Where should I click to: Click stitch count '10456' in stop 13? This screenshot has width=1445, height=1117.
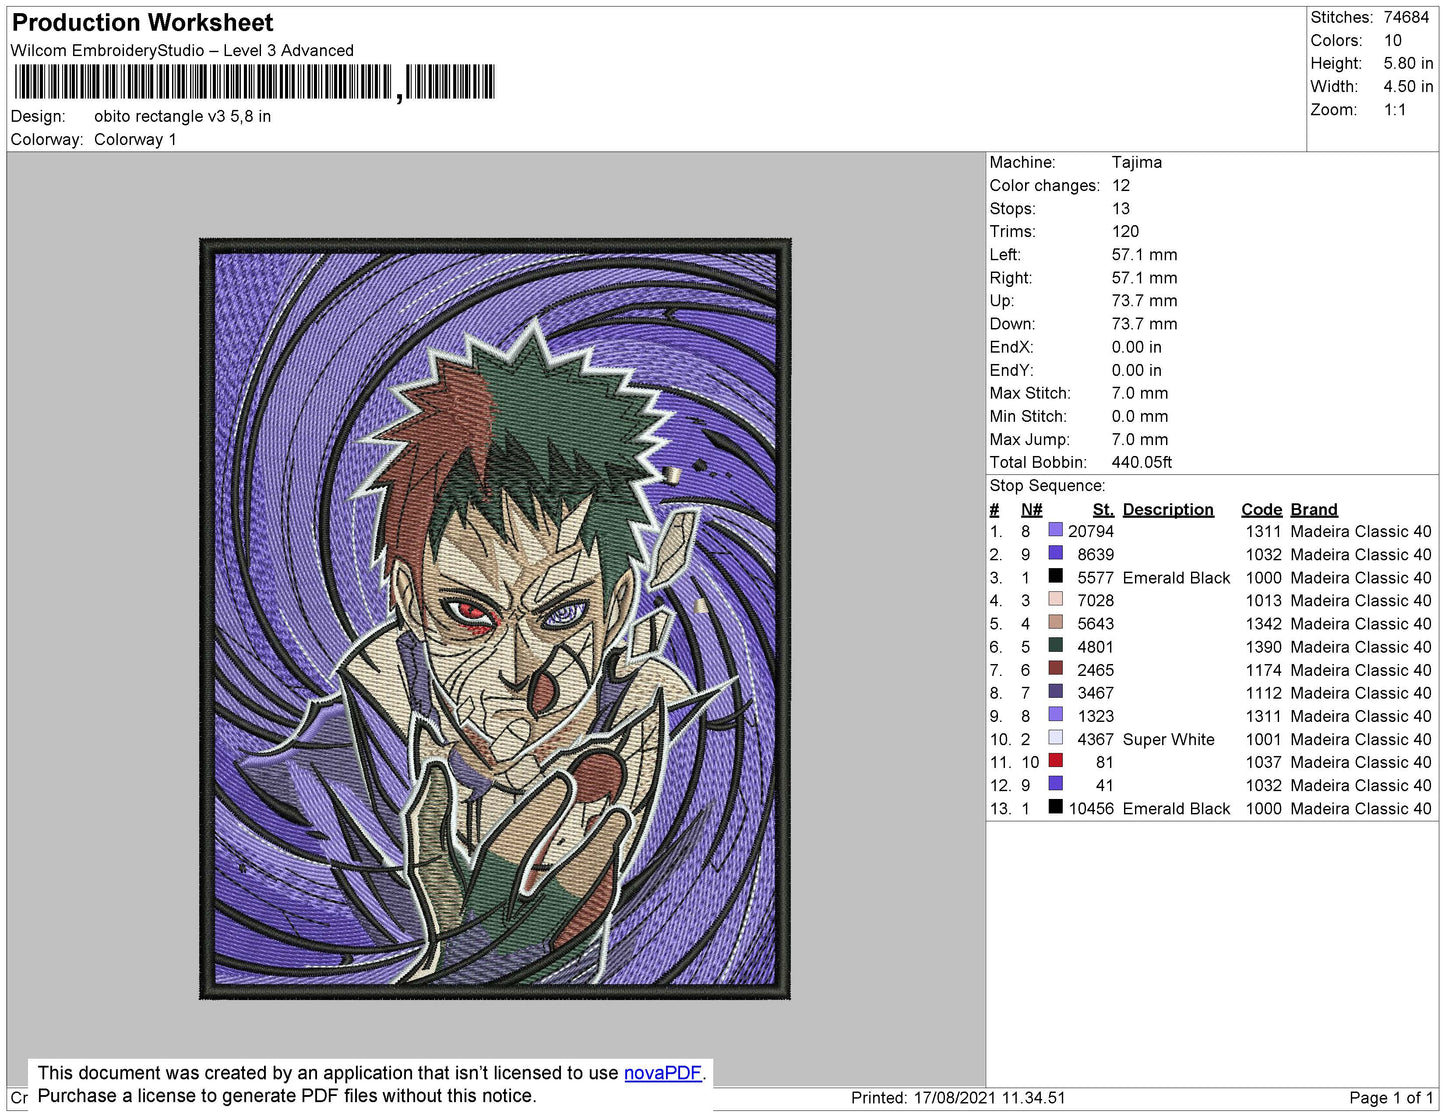[1091, 808]
